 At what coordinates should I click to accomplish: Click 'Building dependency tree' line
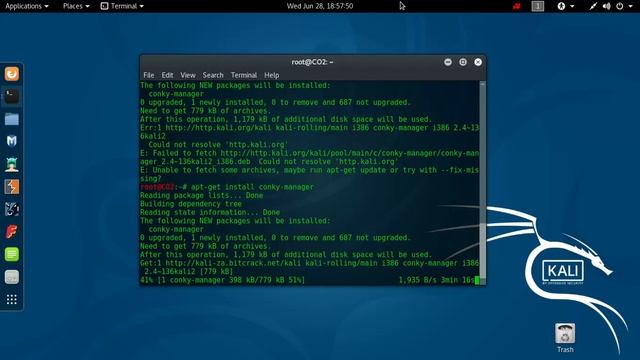click(191, 204)
